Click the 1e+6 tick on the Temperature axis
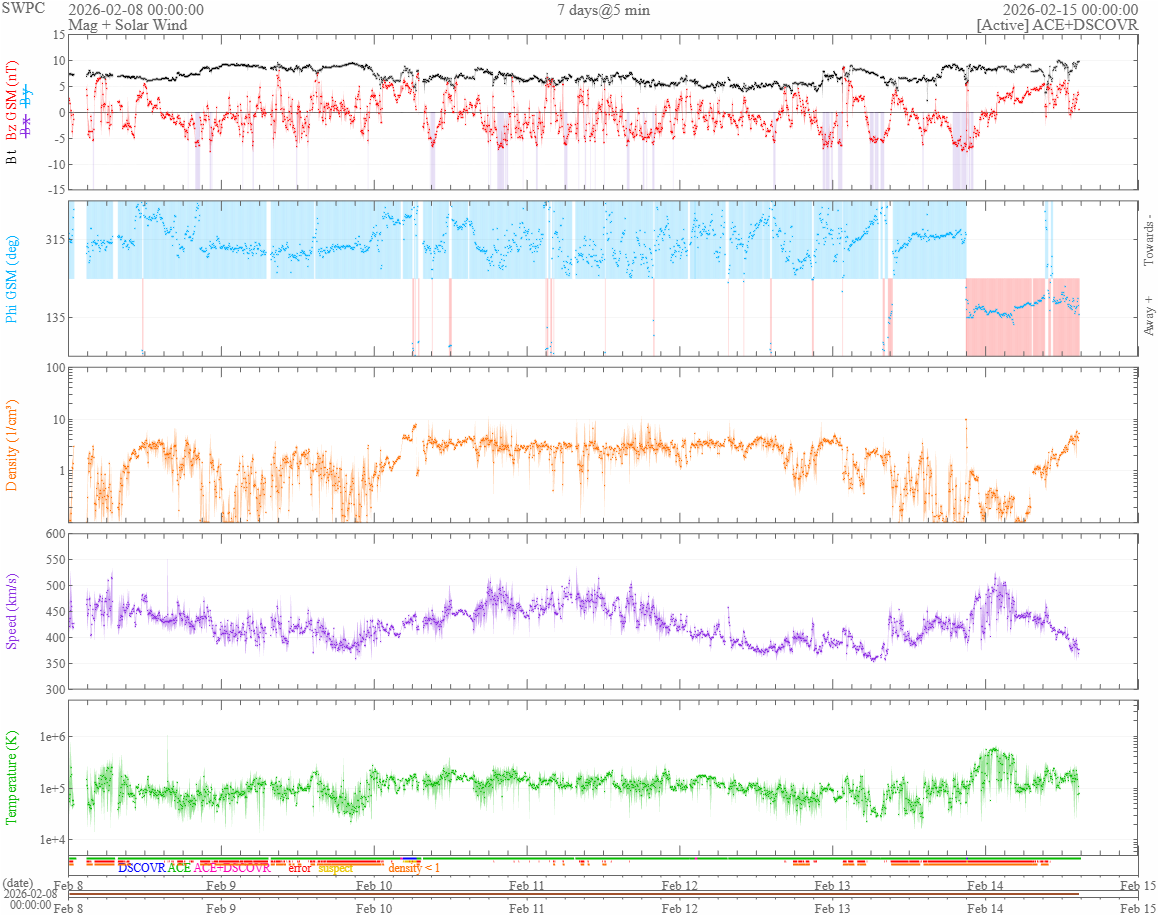This screenshot has width=1158, height=915. (x=52, y=737)
